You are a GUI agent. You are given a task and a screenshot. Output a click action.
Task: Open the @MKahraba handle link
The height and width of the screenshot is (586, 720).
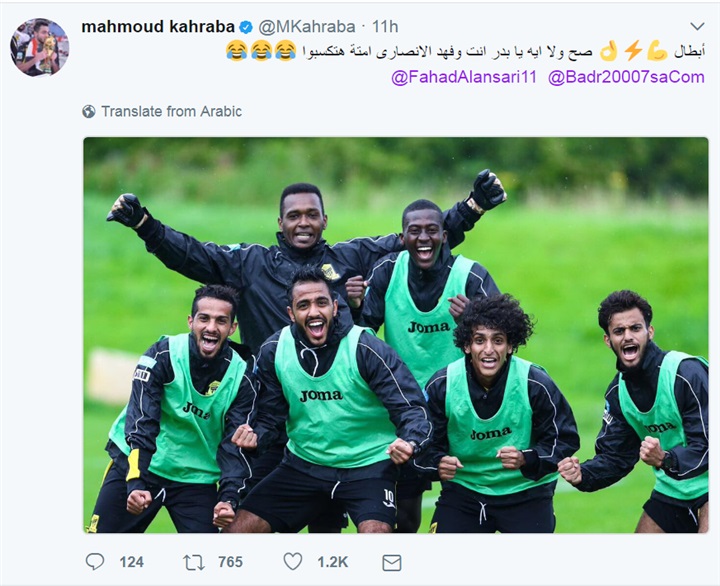(x=307, y=27)
